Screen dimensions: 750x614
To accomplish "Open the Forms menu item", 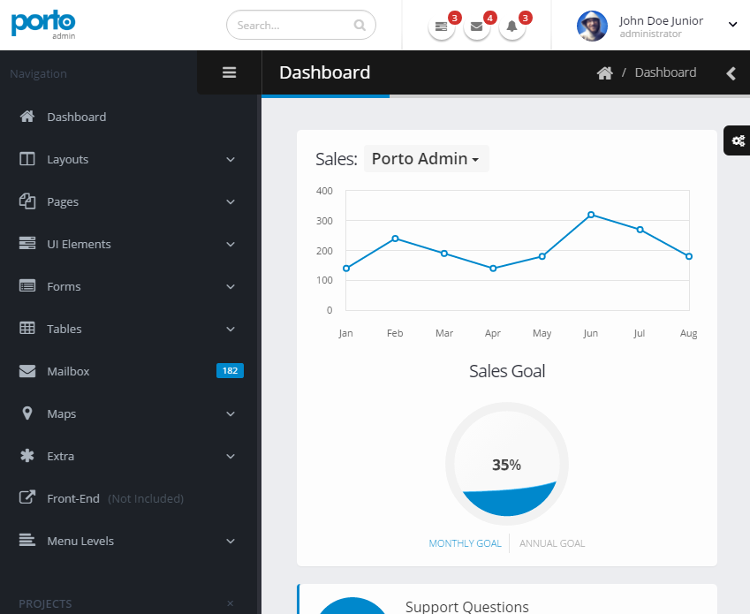I will pos(127,286).
